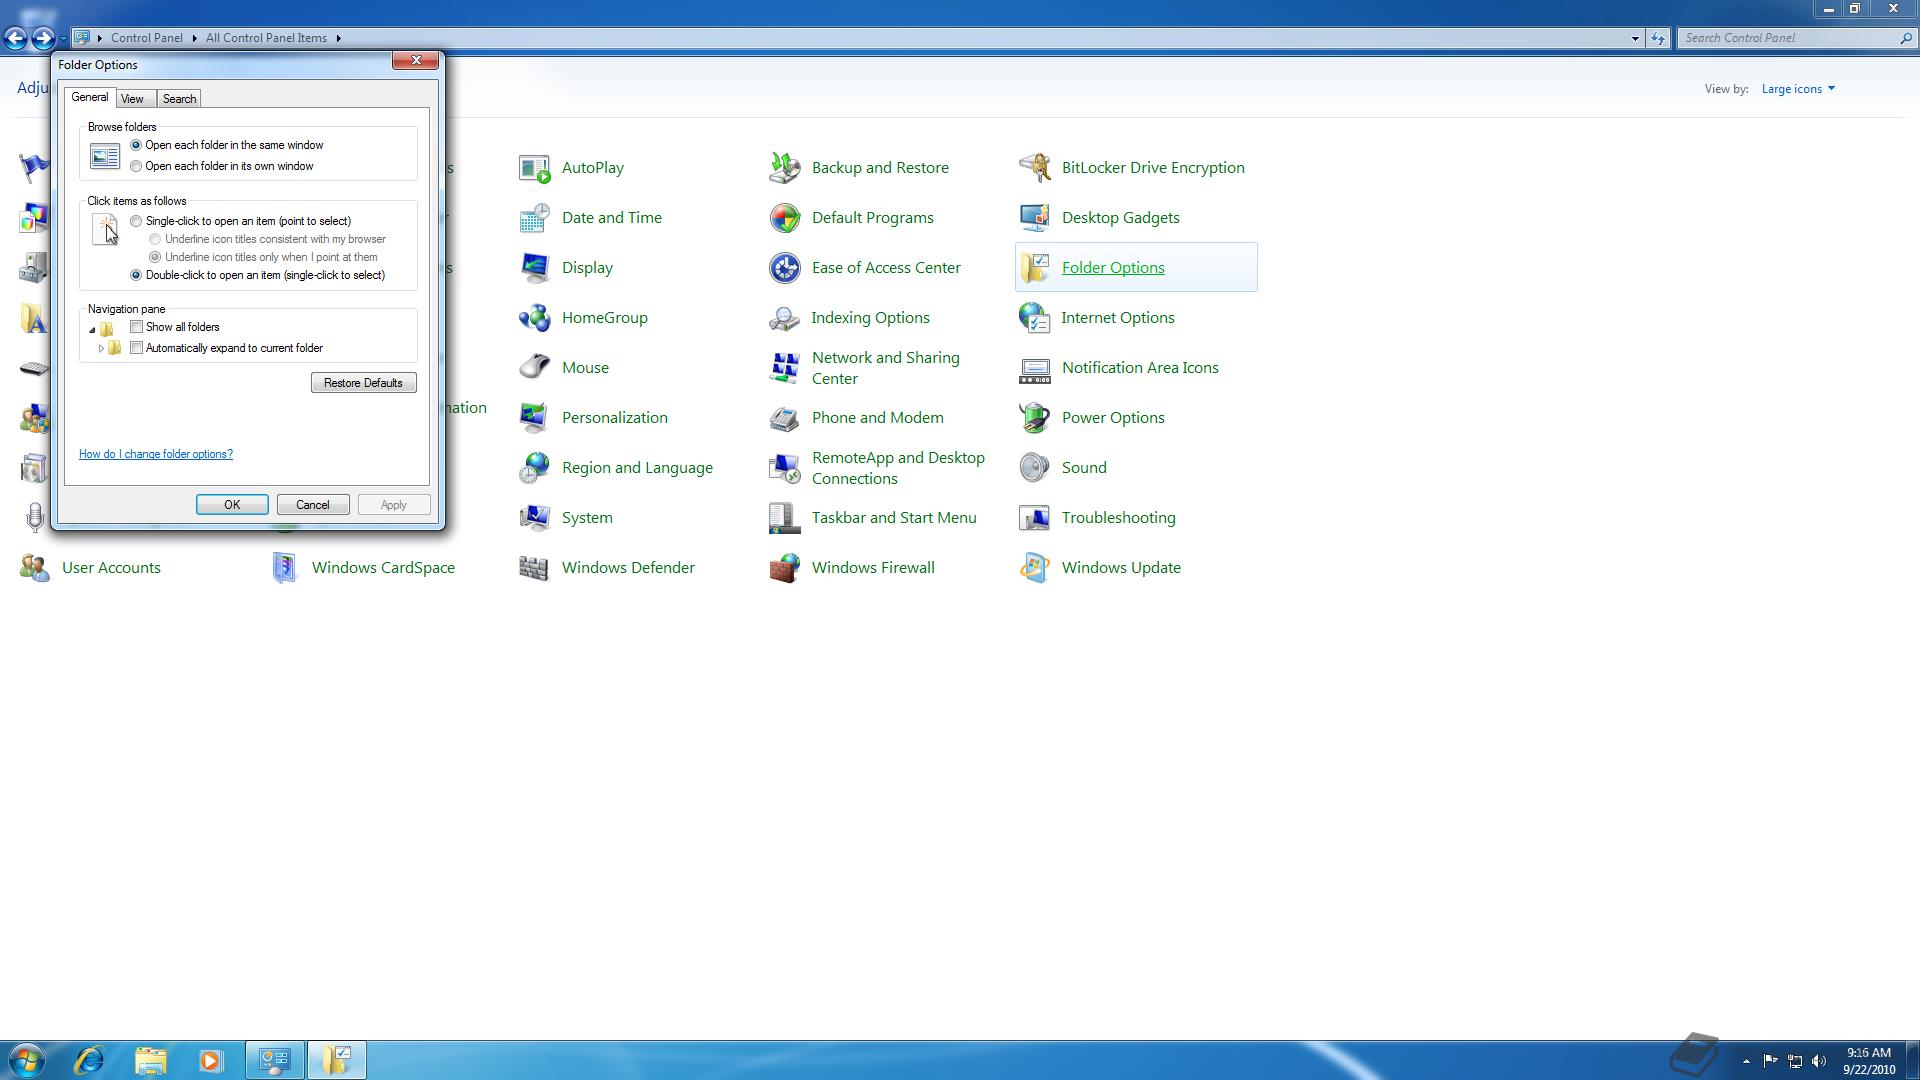Click the Phone and Modem icon

785,418
